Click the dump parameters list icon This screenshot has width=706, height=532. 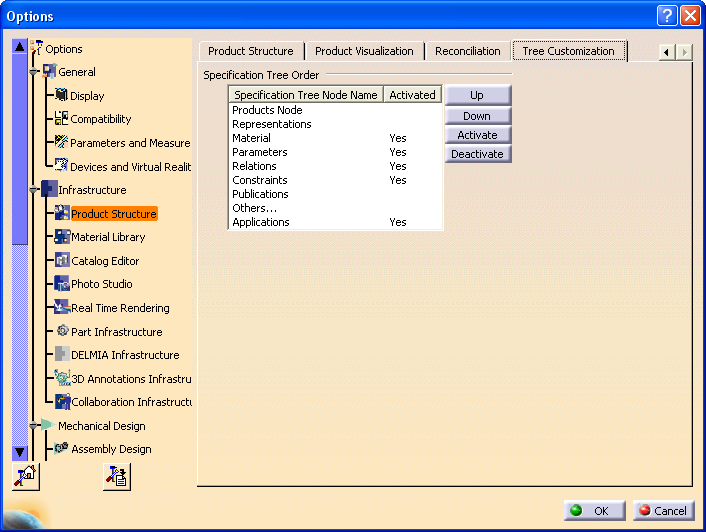coord(117,477)
